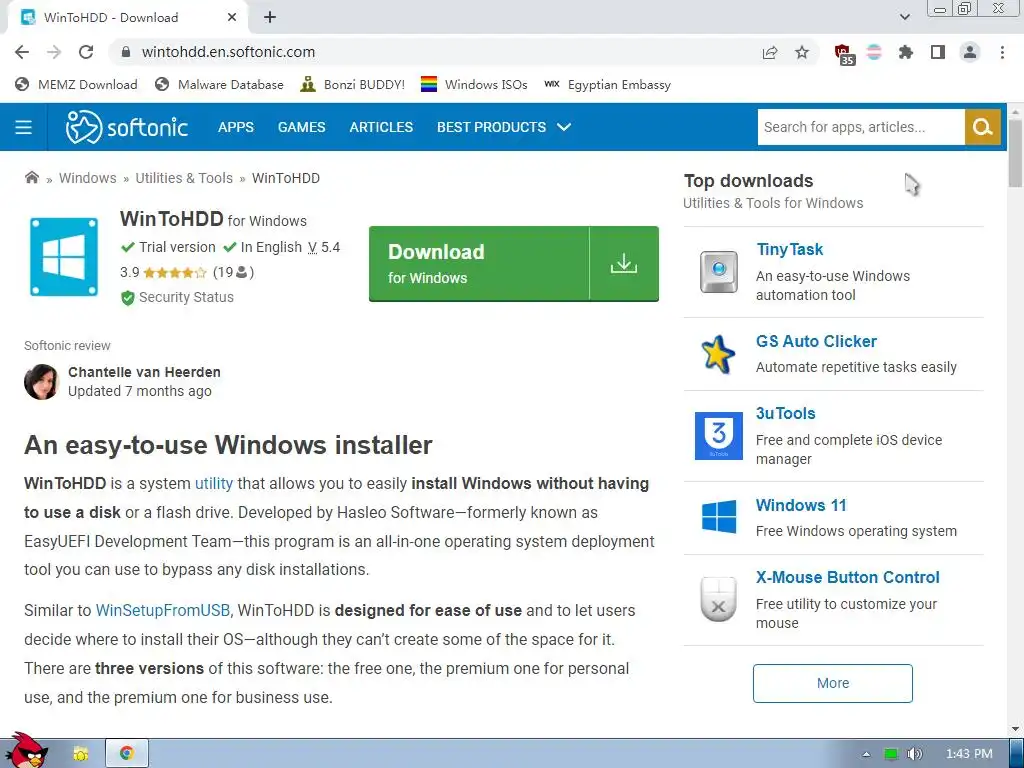Click the Angry Birds start button
This screenshot has width=1024, height=768.
coord(26,750)
